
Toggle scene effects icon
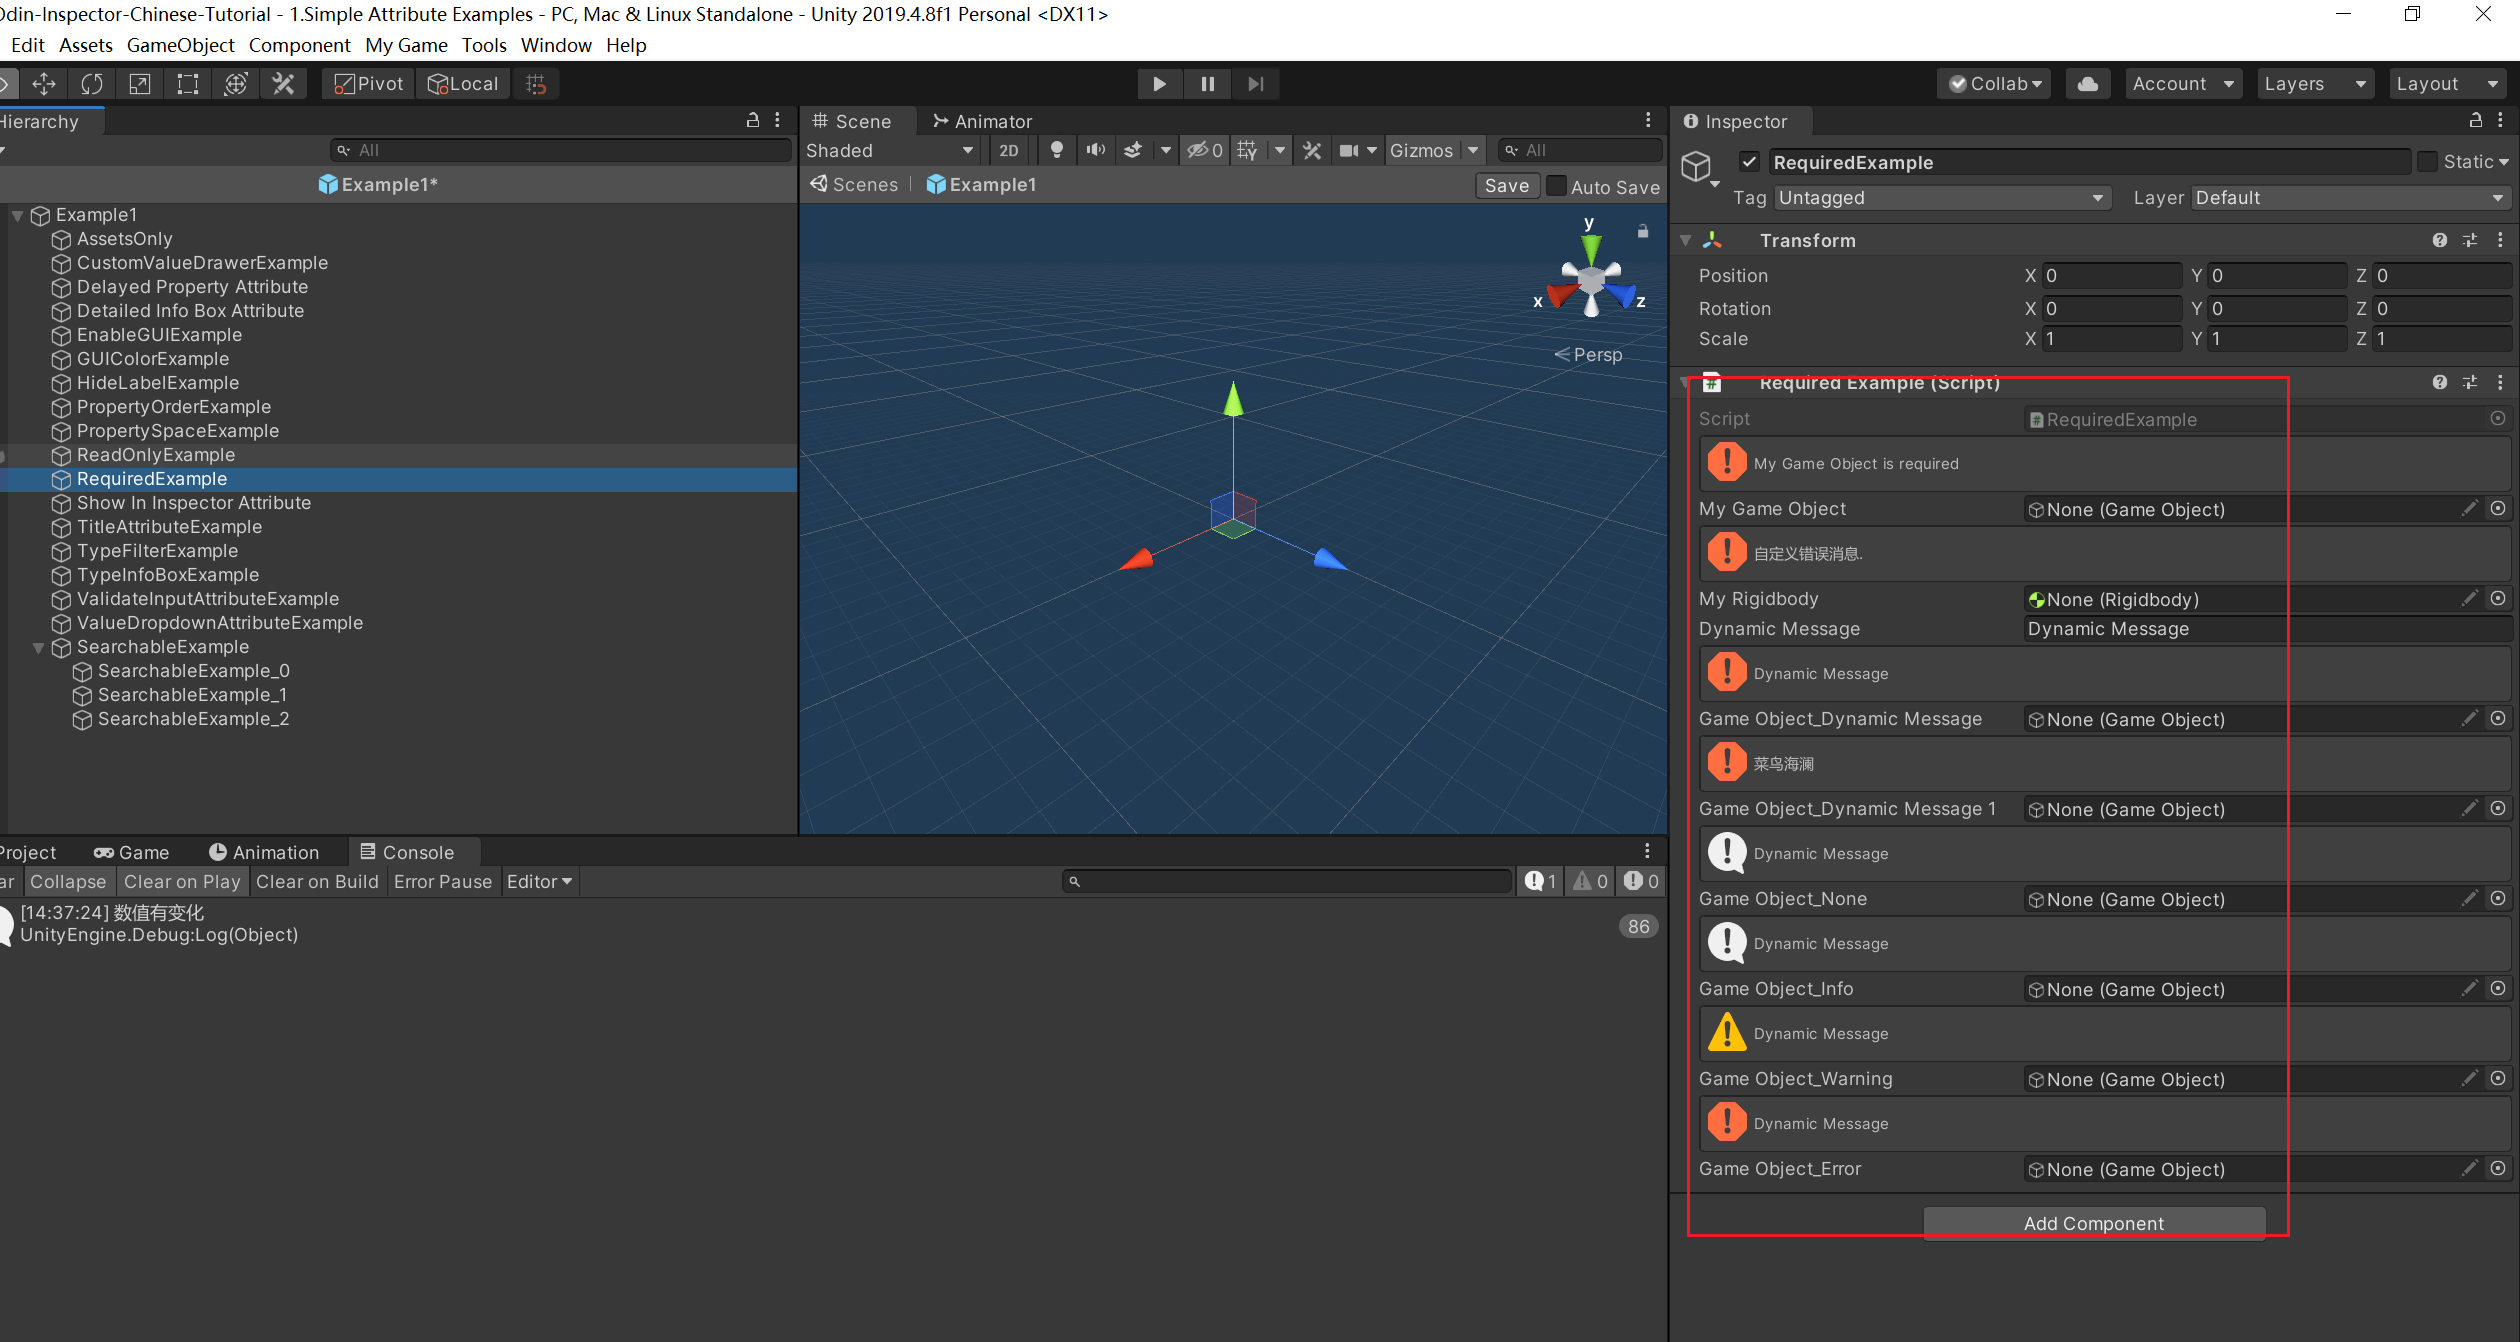point(1133,150)
